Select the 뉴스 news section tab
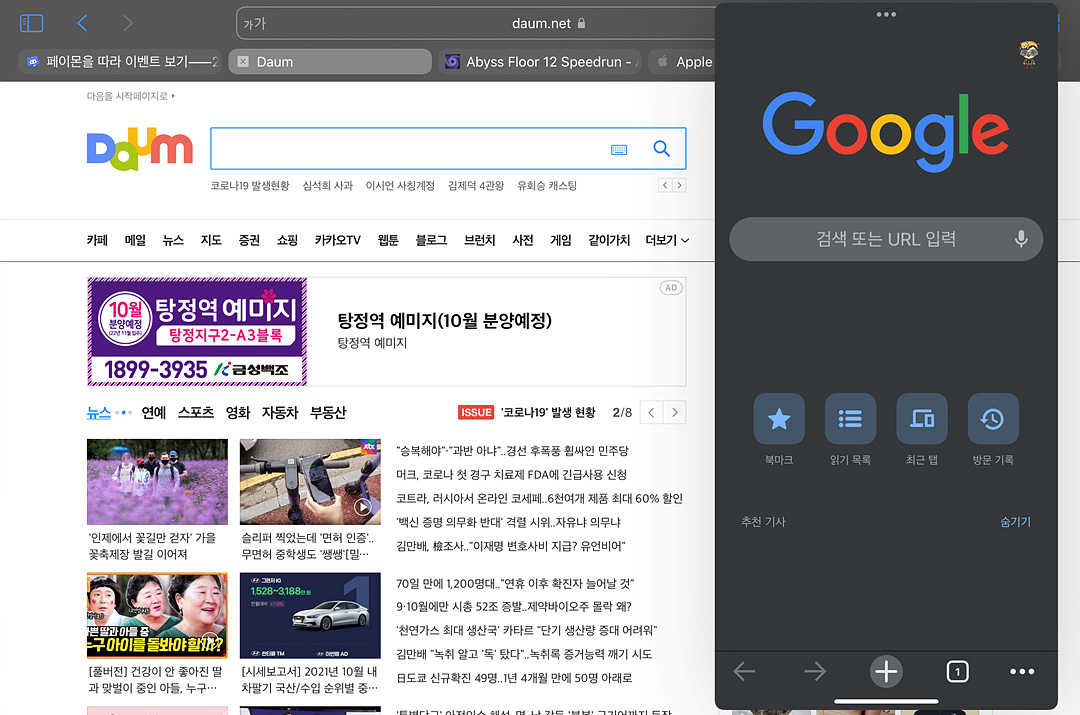 point(98,412)
